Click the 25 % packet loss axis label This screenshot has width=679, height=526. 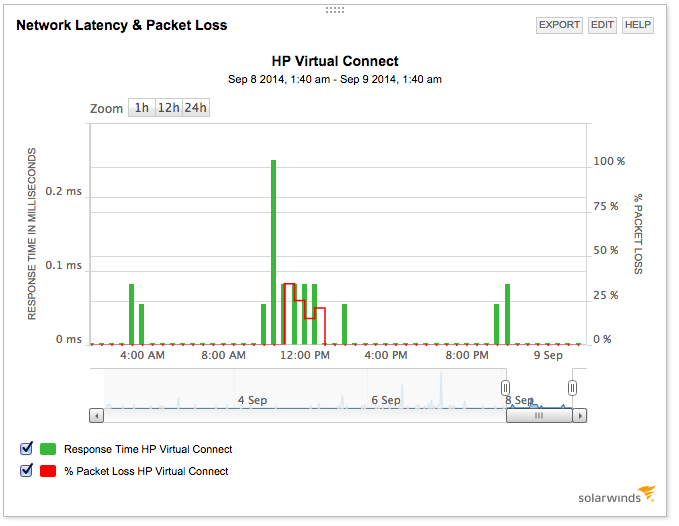pyautogui.click(x=605, y=295)
